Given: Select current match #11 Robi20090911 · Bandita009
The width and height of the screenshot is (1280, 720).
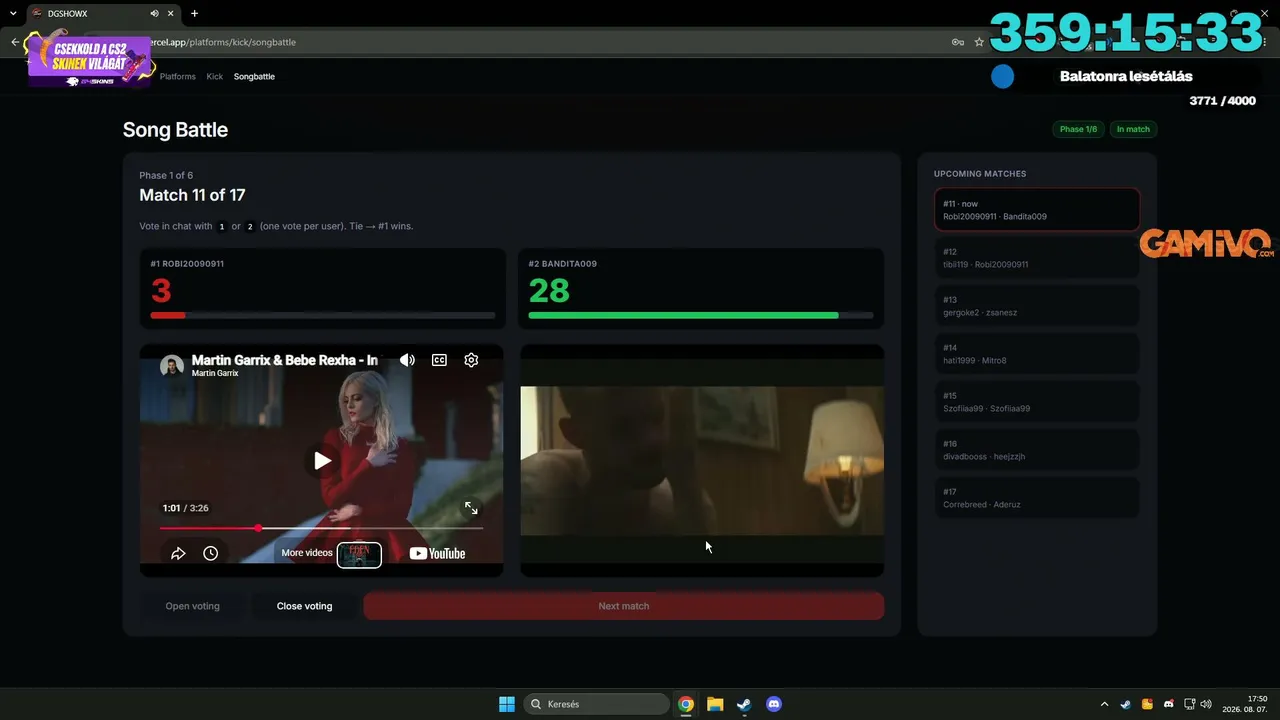Looking at the screenshot, I should 1037,210.
